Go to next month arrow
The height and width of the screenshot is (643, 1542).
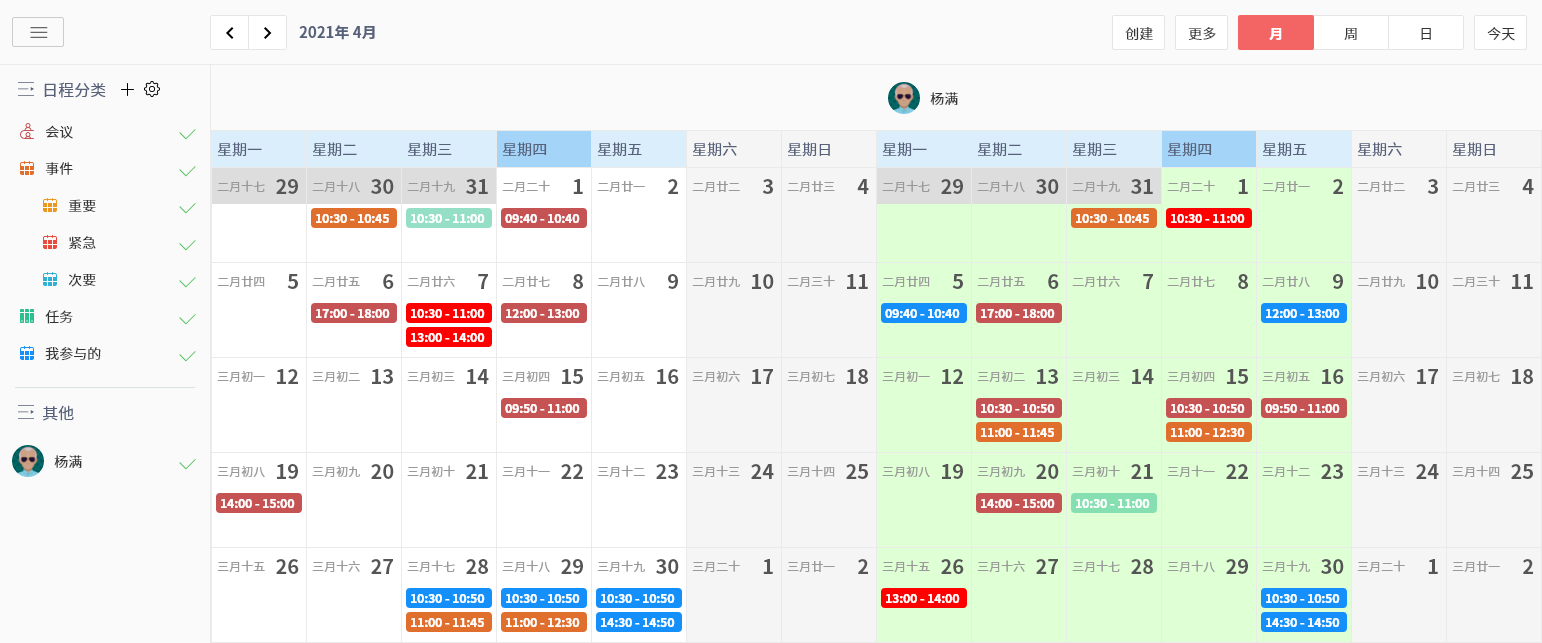click(x=267, y=33)
